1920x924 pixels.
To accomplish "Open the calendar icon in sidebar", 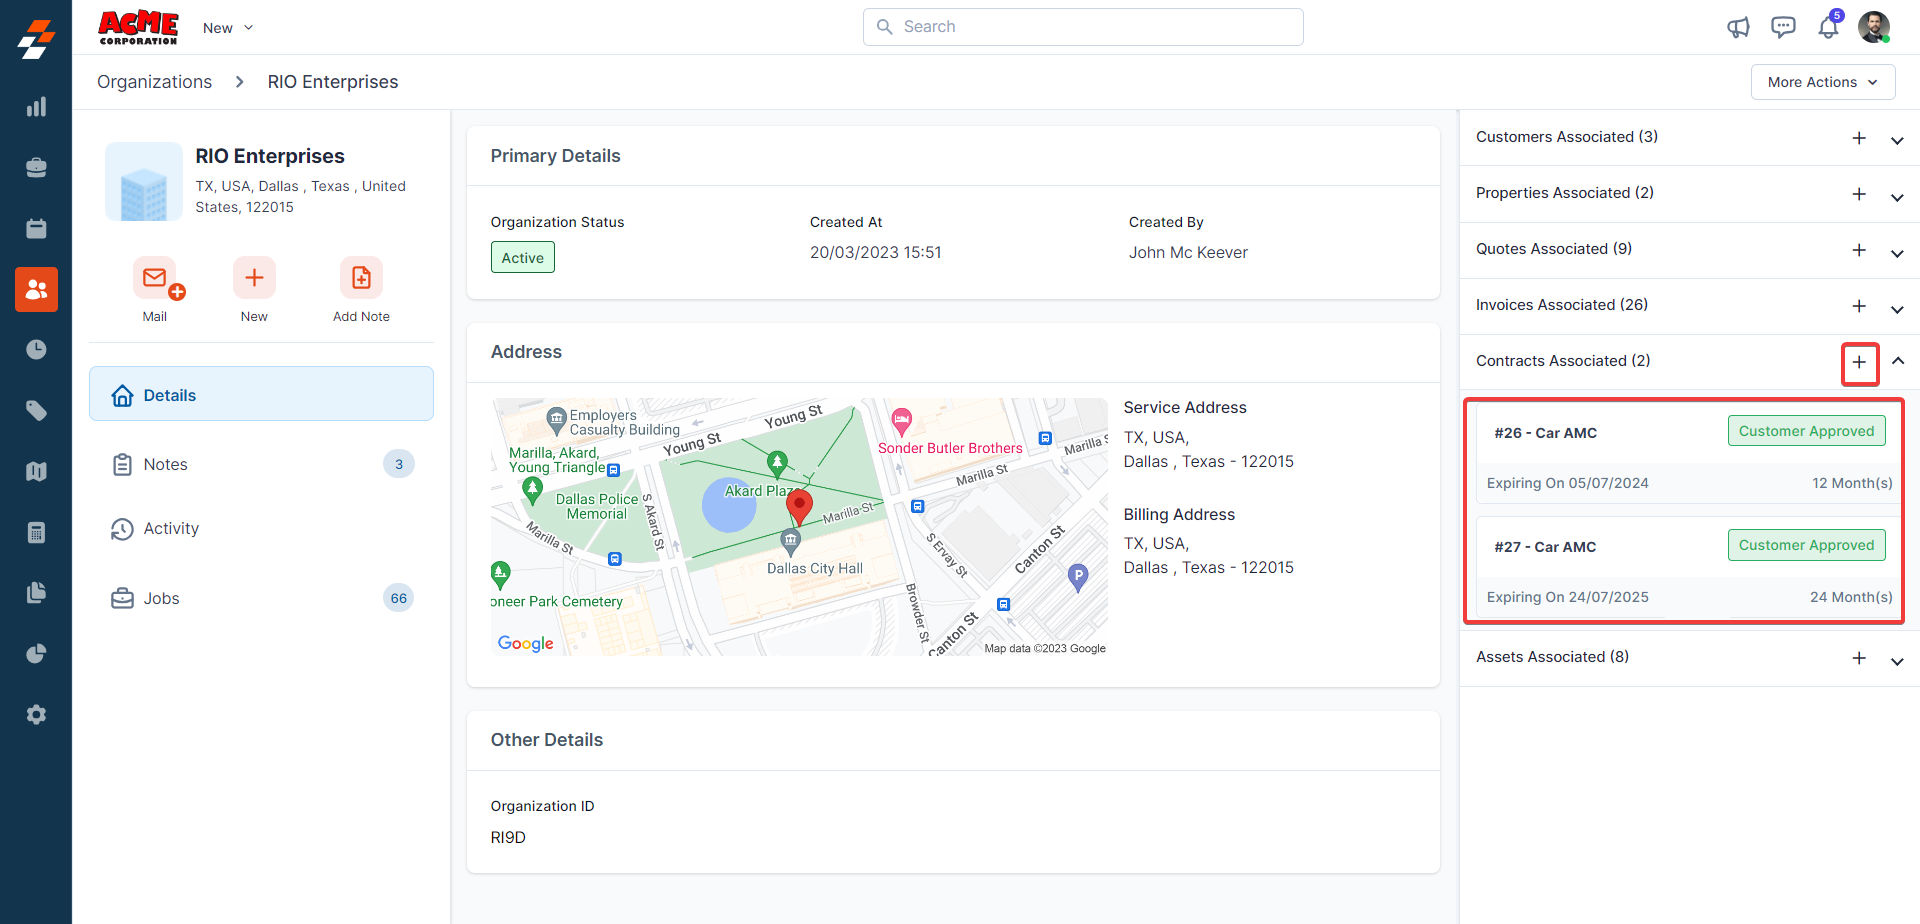I will coord(36,228).
